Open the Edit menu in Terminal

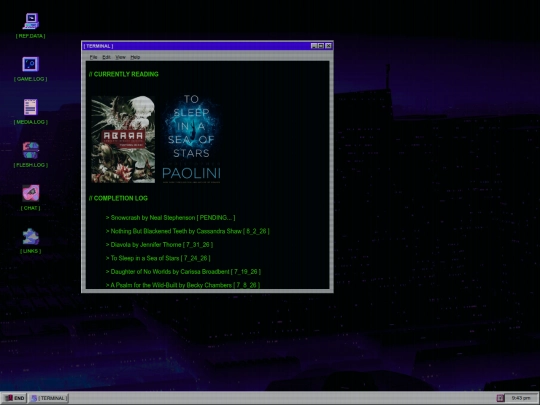[106, 57]
